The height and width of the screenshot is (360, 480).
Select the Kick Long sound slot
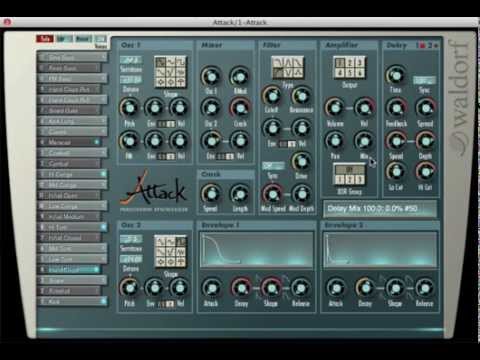pos(72,121)
